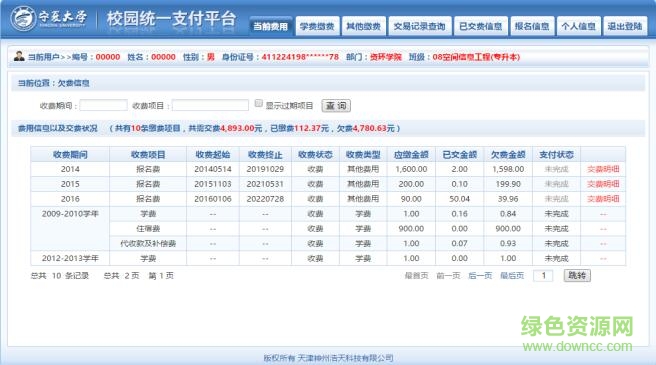This screenshot has height=365, width=656.
Task: Click the footer 天津神州浩天科技有限公司 text
Action: pyautogui.click(x=345, y=358)
